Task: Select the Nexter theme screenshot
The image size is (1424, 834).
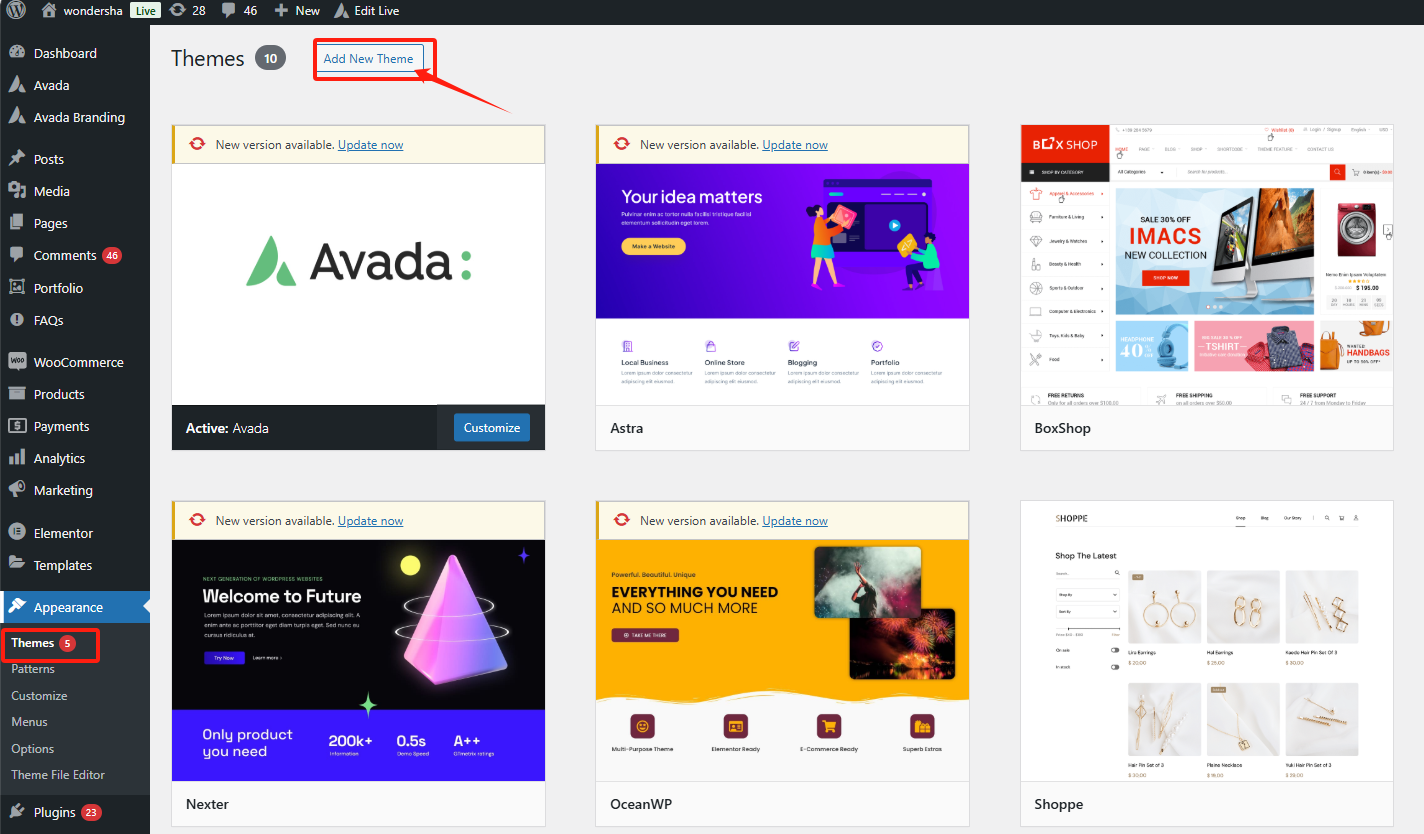Action: (x=358, y=660)
